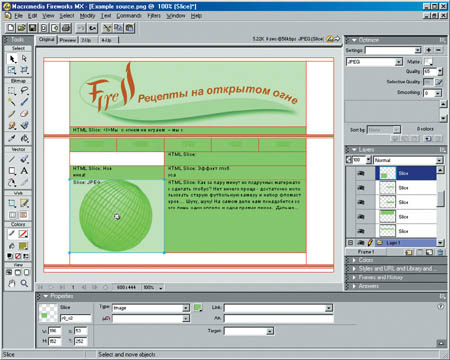Screen dimensions: 450x360
Task: Select the Text tool
Action: point(24,171)
